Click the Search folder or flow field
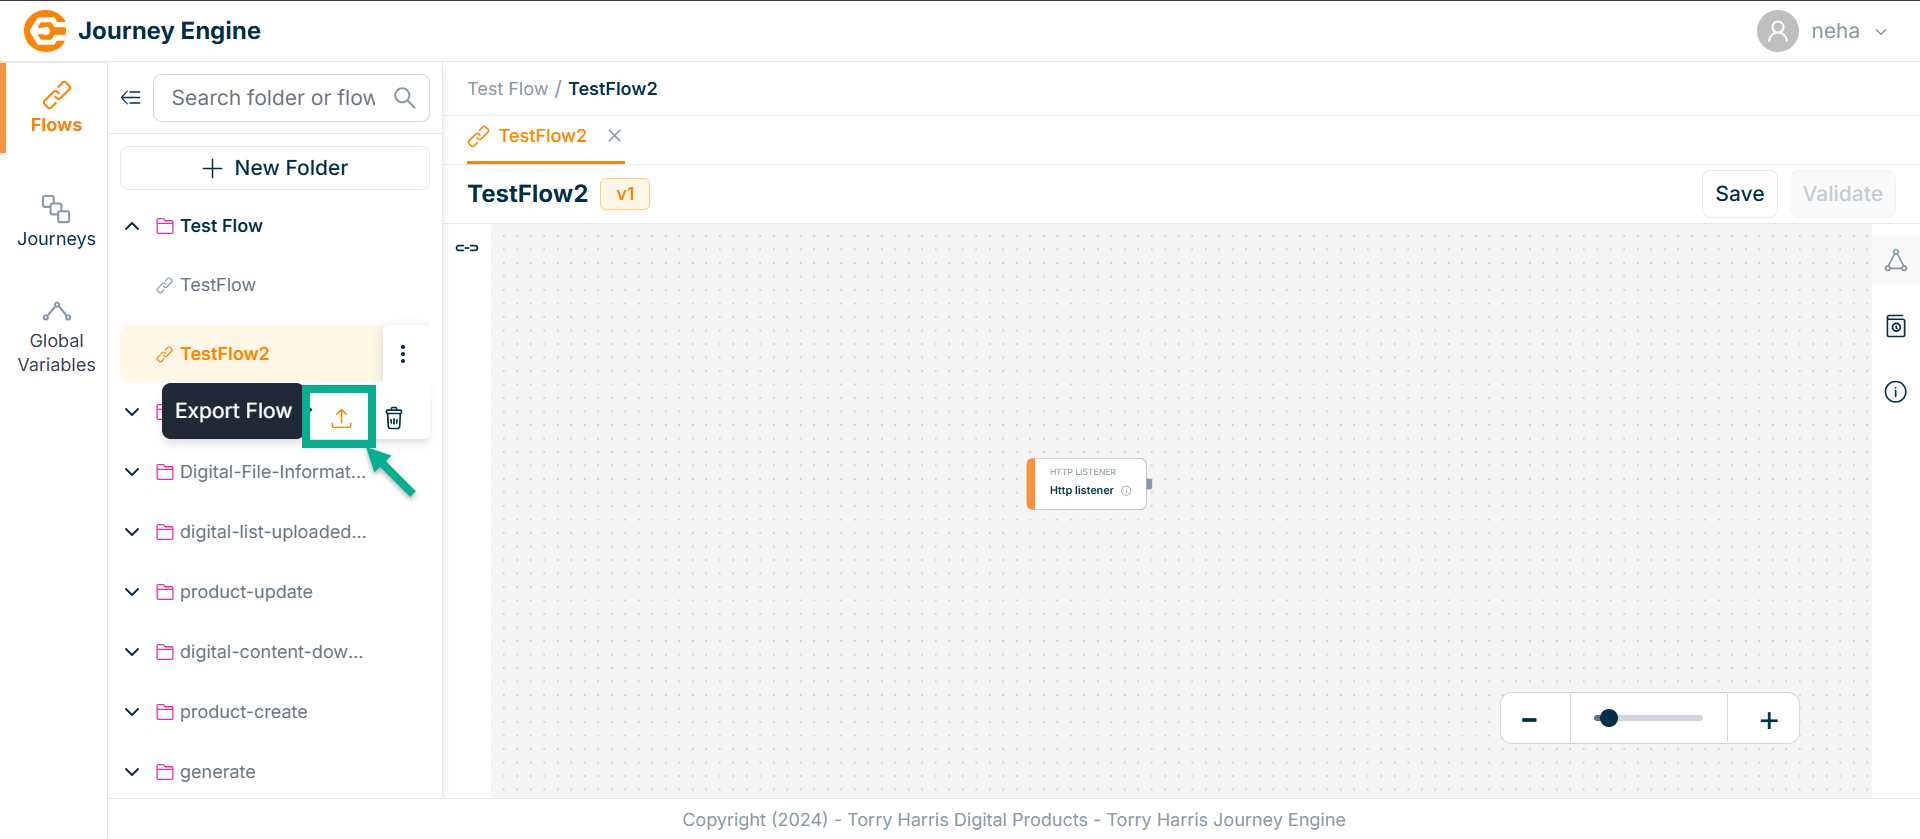The width and height of the screenshot is (1920, 839). coord(274,98)
